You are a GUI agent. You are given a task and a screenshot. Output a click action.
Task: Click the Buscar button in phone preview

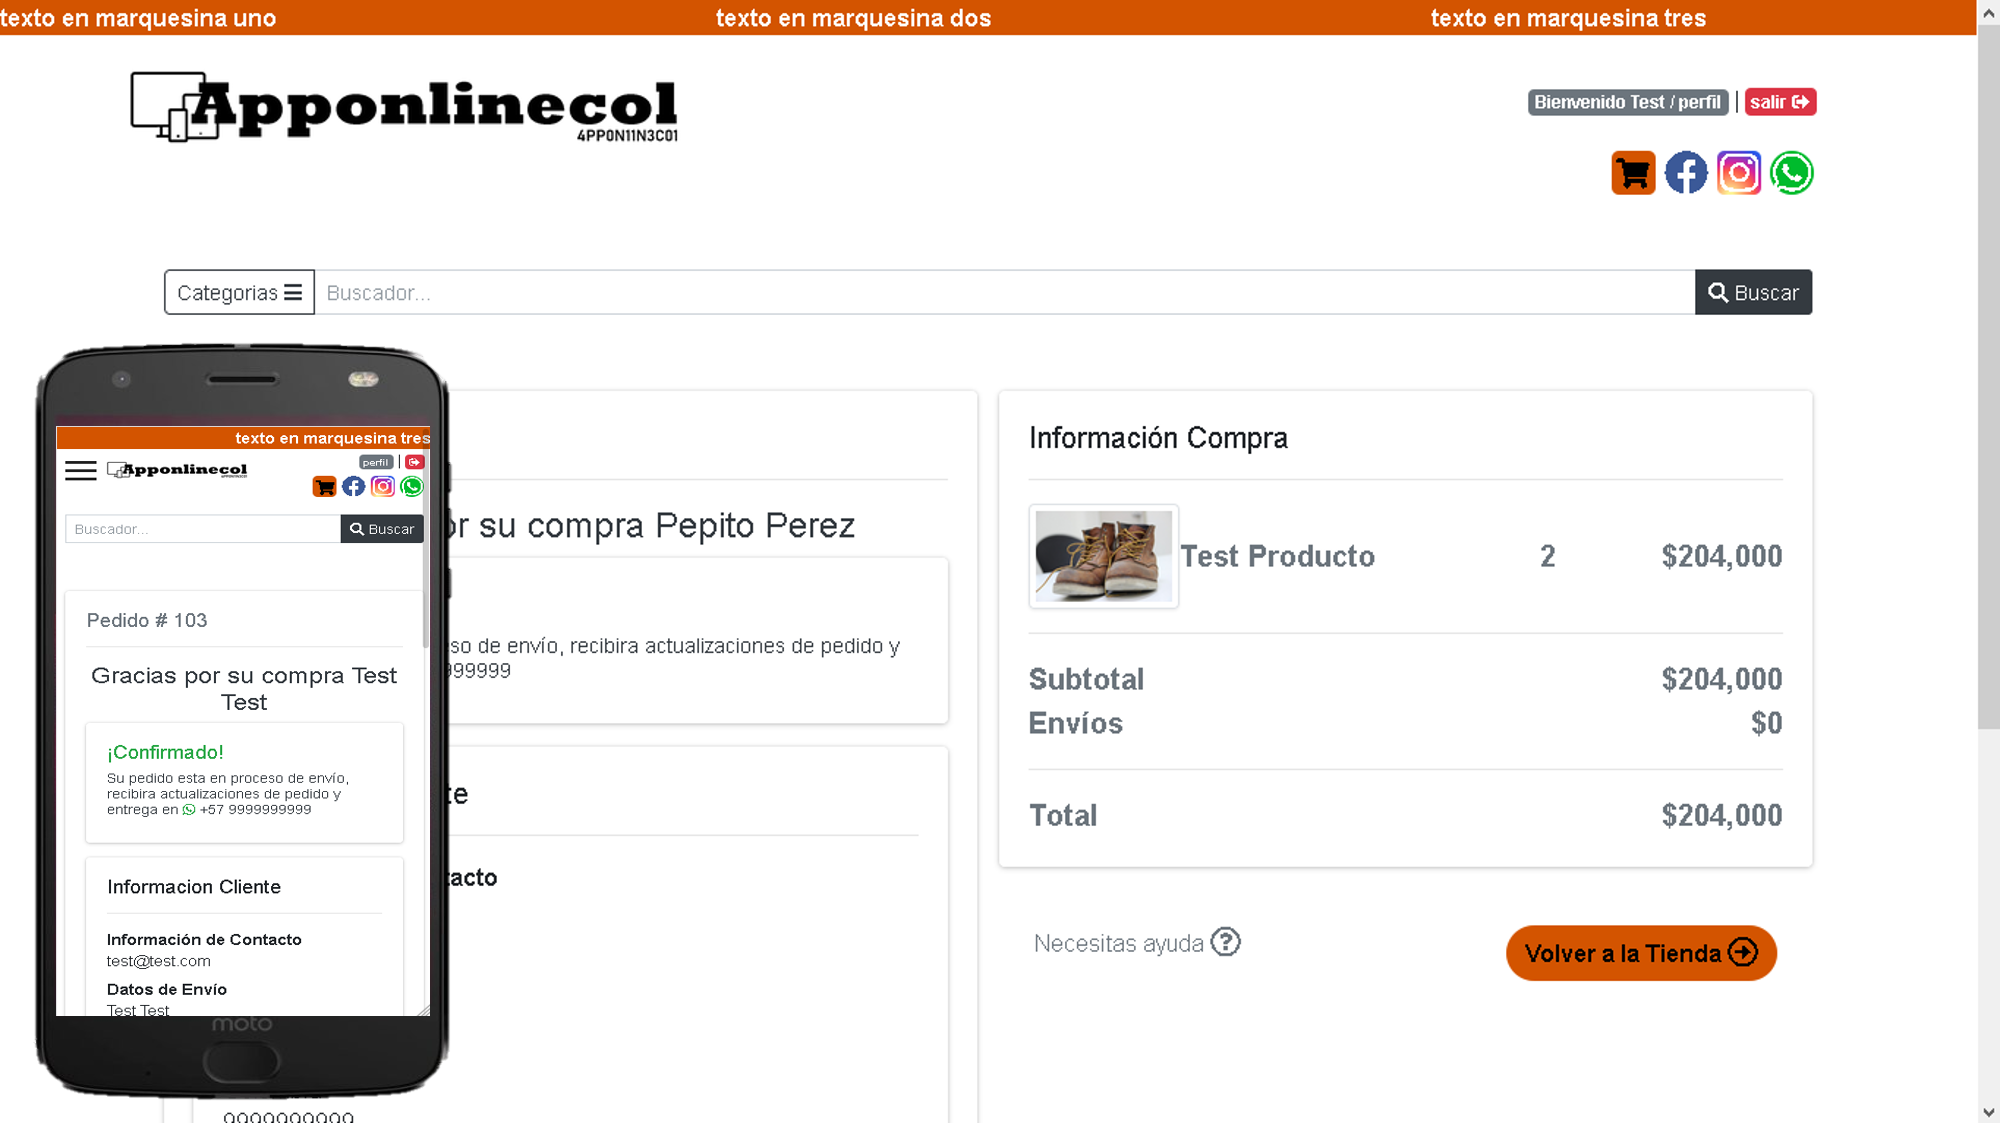coord(382,529)
